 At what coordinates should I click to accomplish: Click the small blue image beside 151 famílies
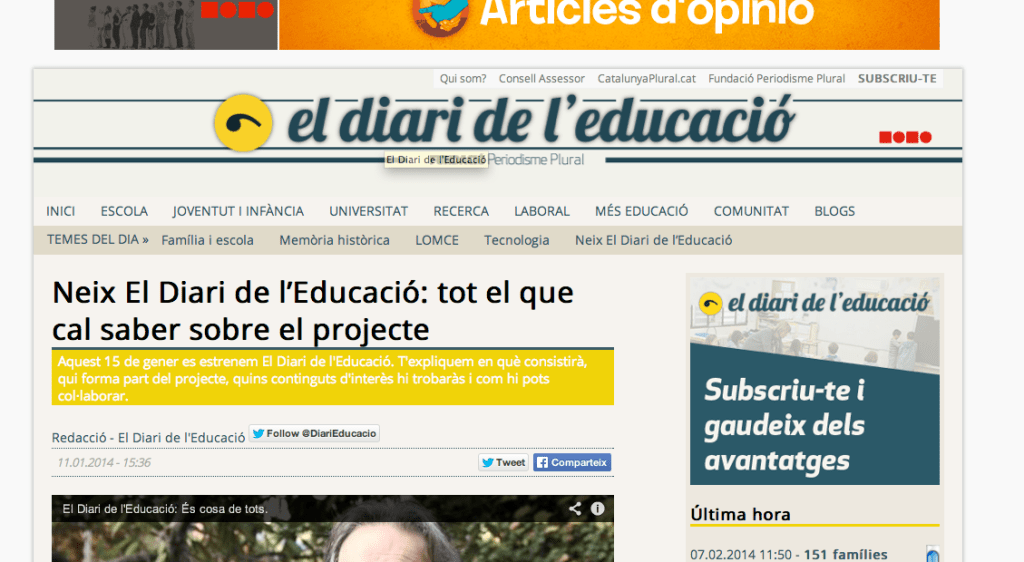(x=933, y=554)
